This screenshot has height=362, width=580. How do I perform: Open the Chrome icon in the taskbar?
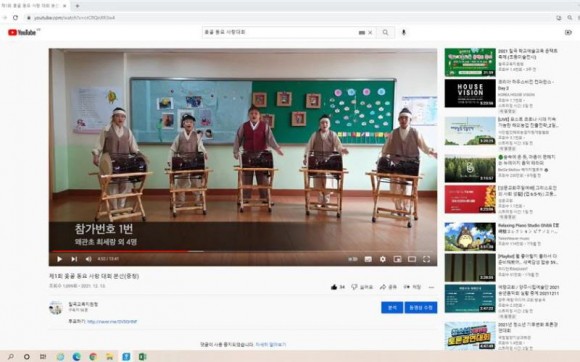pos(93,357)
